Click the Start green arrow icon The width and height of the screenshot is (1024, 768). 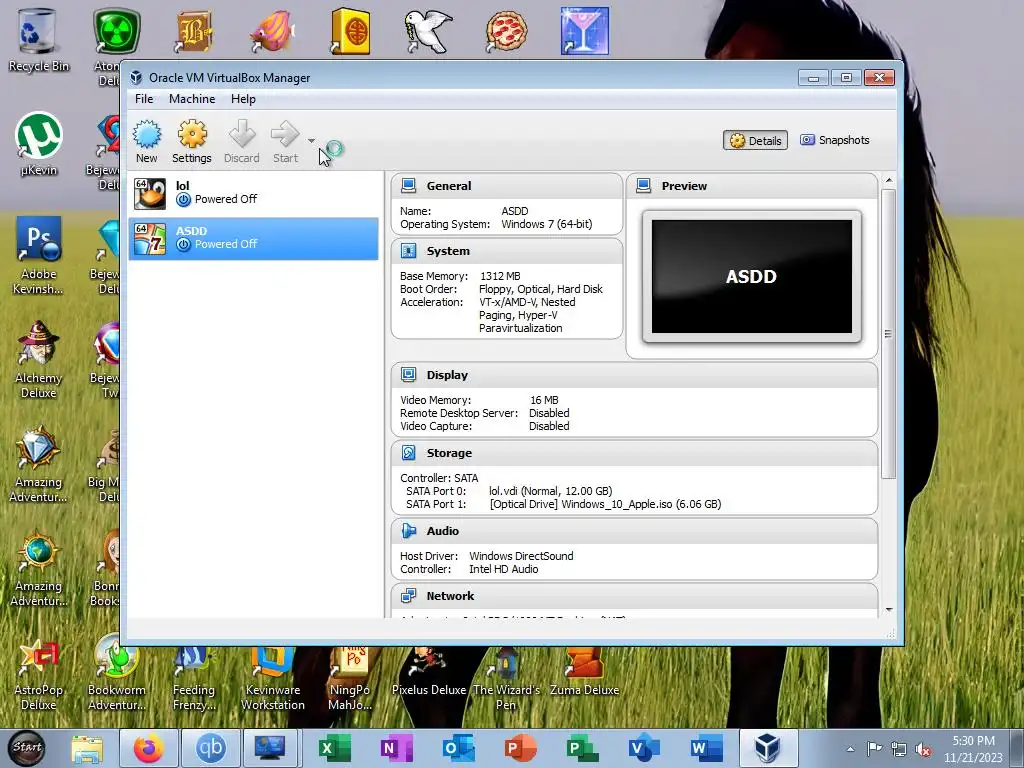tap(285, 135)
